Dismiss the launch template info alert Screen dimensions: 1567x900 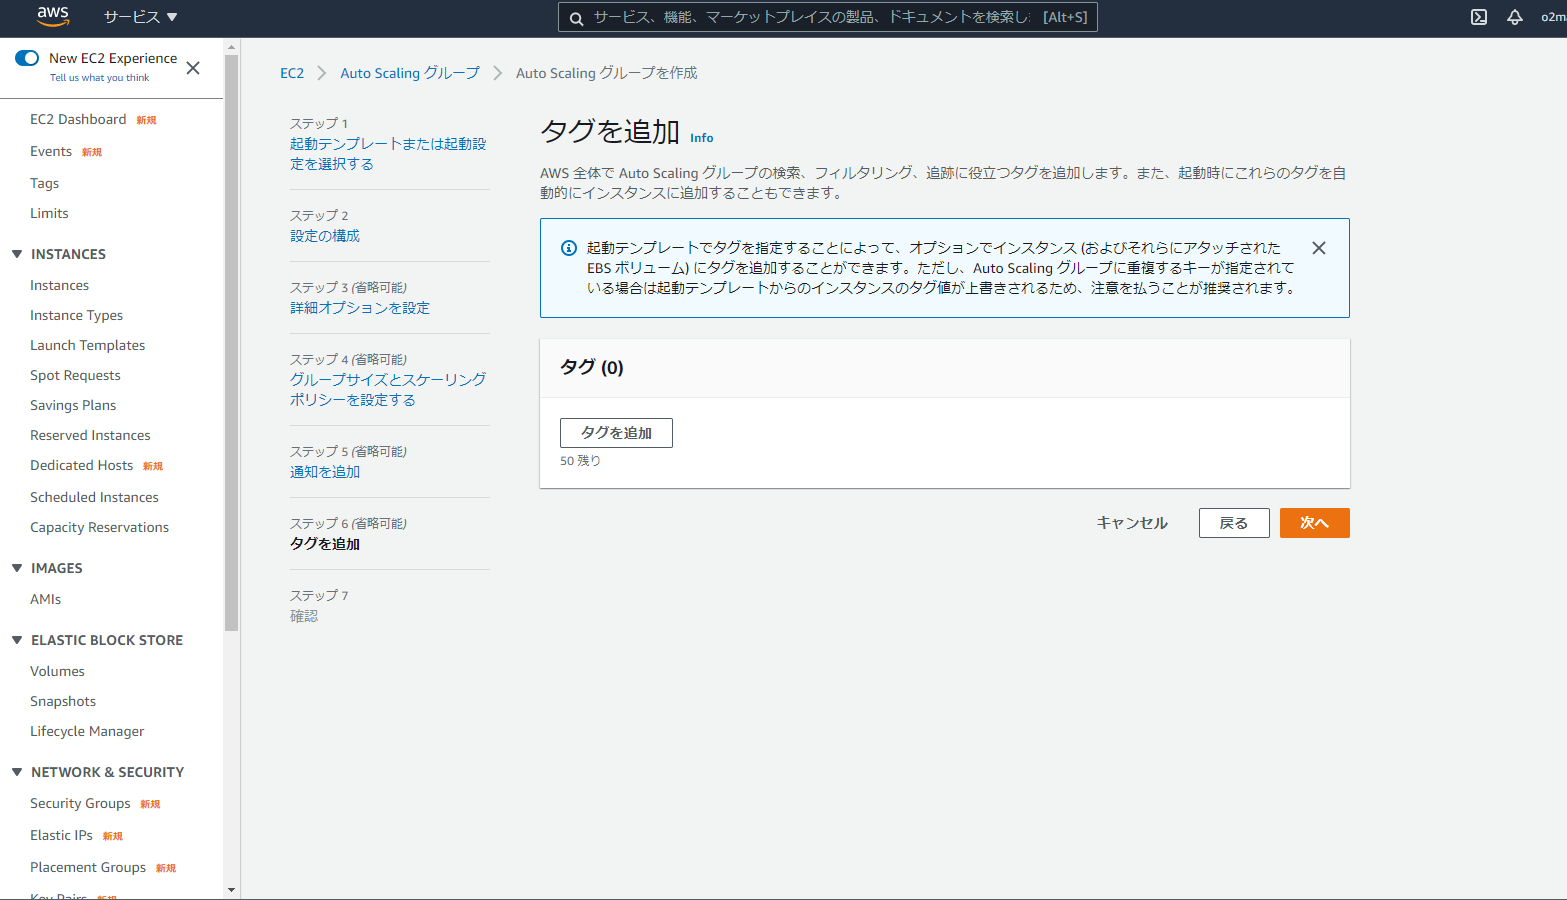(1318, 248)
